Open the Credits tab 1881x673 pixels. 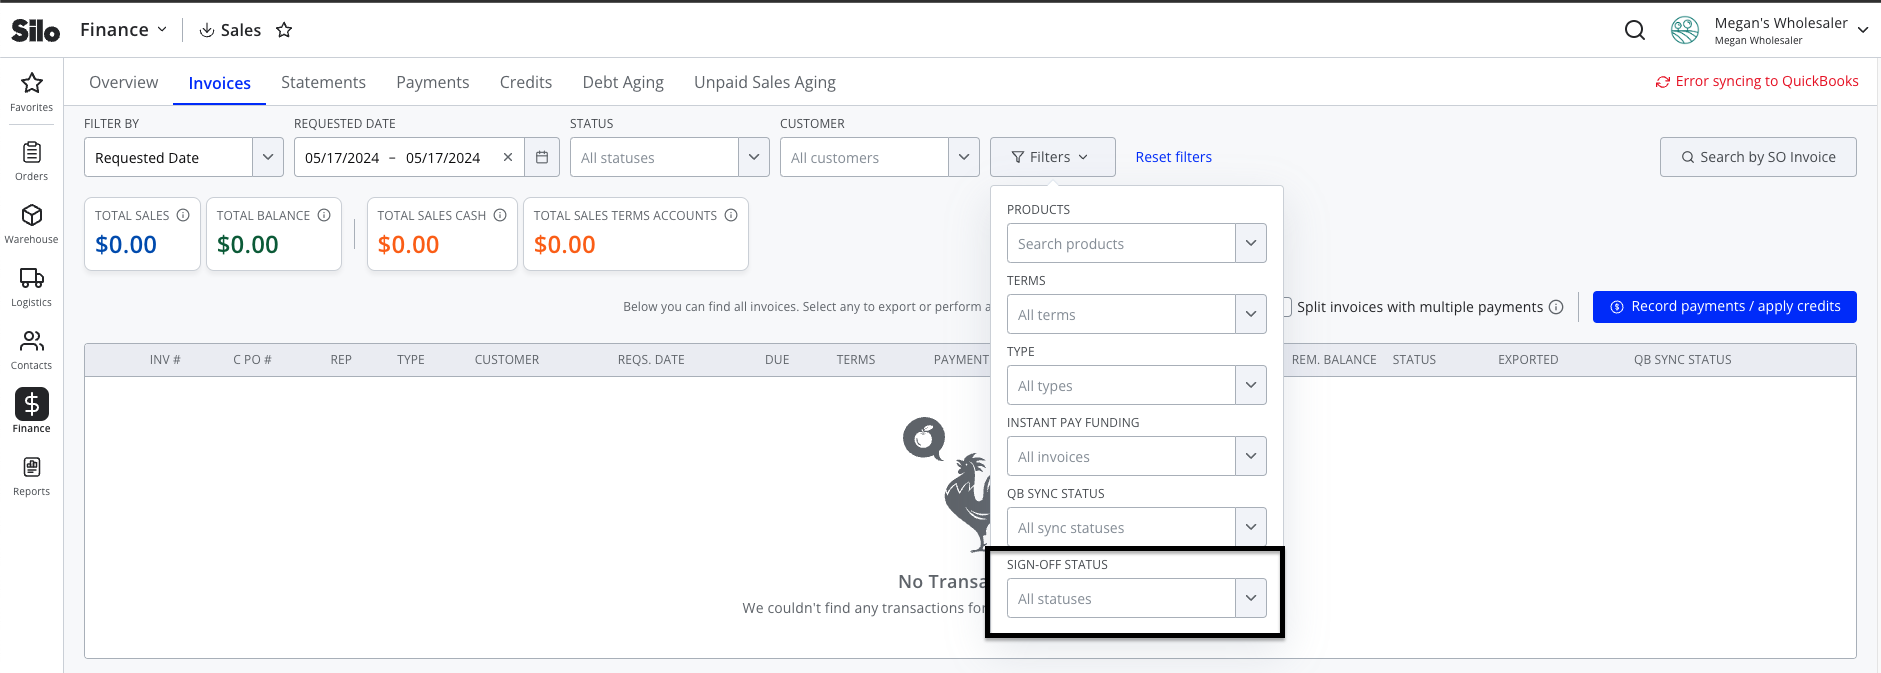pos(526,82)
